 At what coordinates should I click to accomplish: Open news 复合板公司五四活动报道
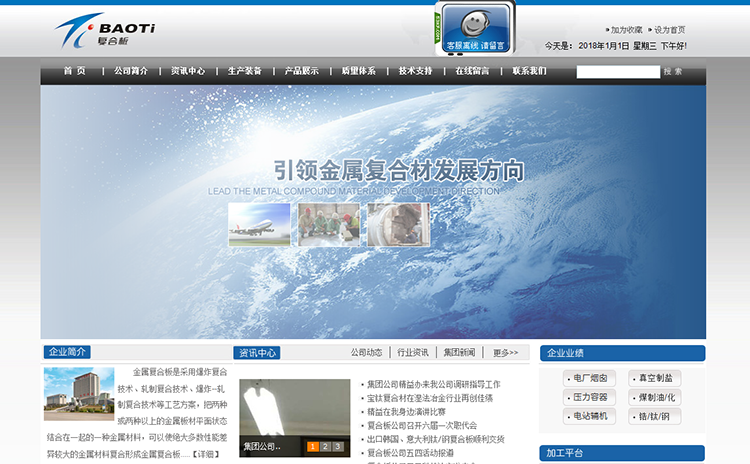pyautogui.click(x=410, y=453)
